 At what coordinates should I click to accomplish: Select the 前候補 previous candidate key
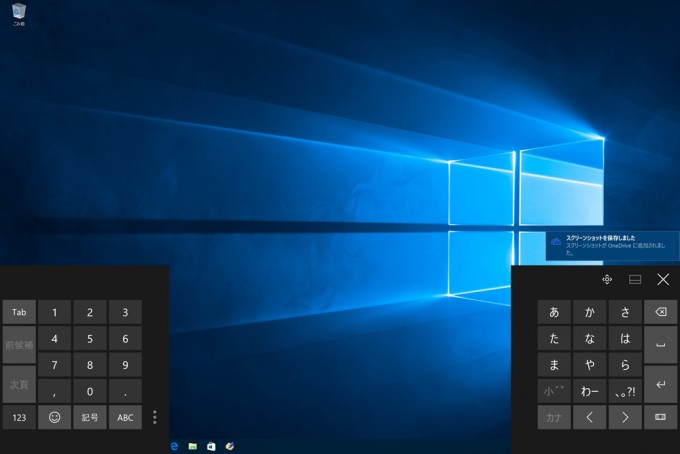coord(19,345)
